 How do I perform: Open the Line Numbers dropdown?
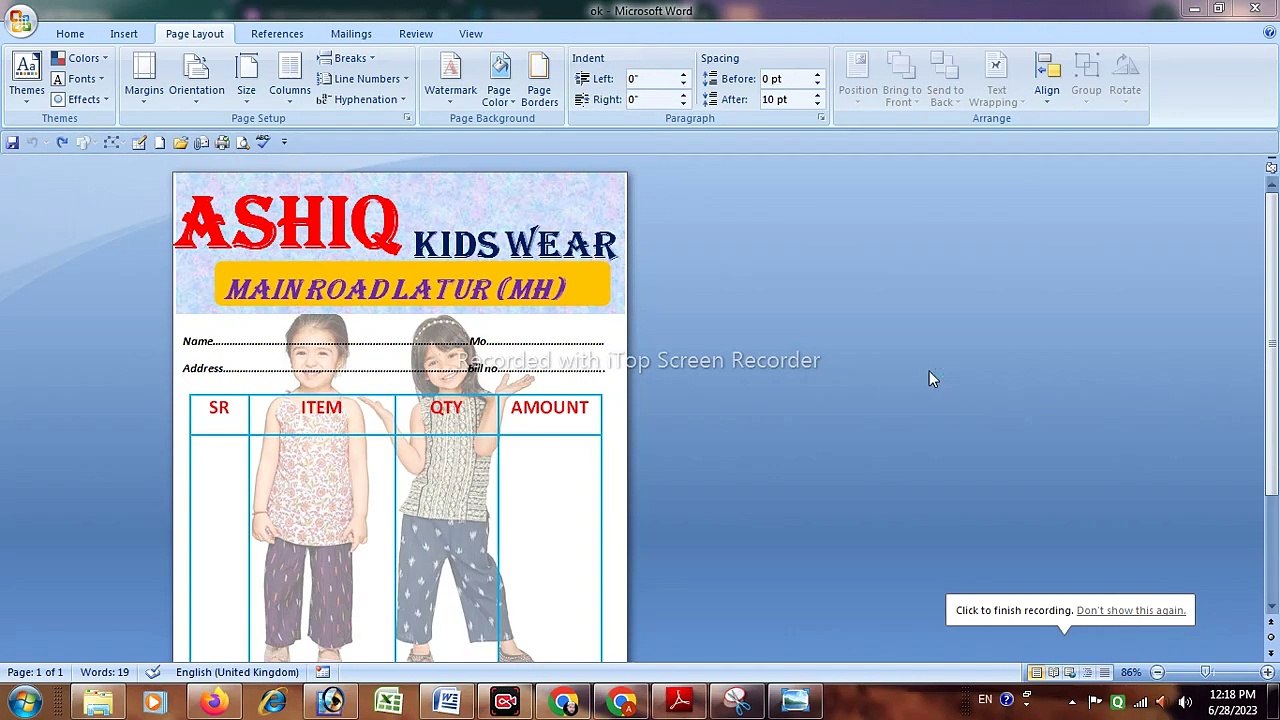[363, 79]
